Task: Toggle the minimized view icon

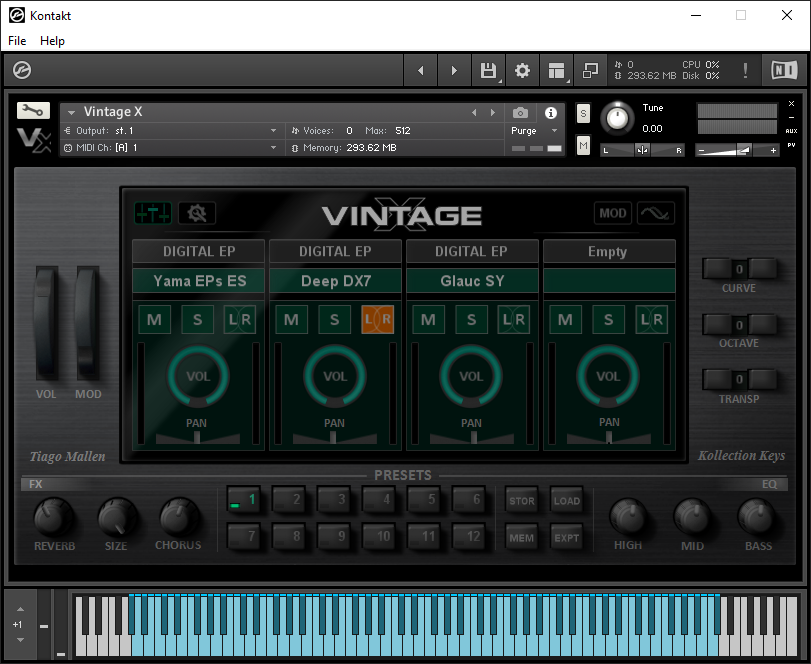Action: (x=590, y=70)
